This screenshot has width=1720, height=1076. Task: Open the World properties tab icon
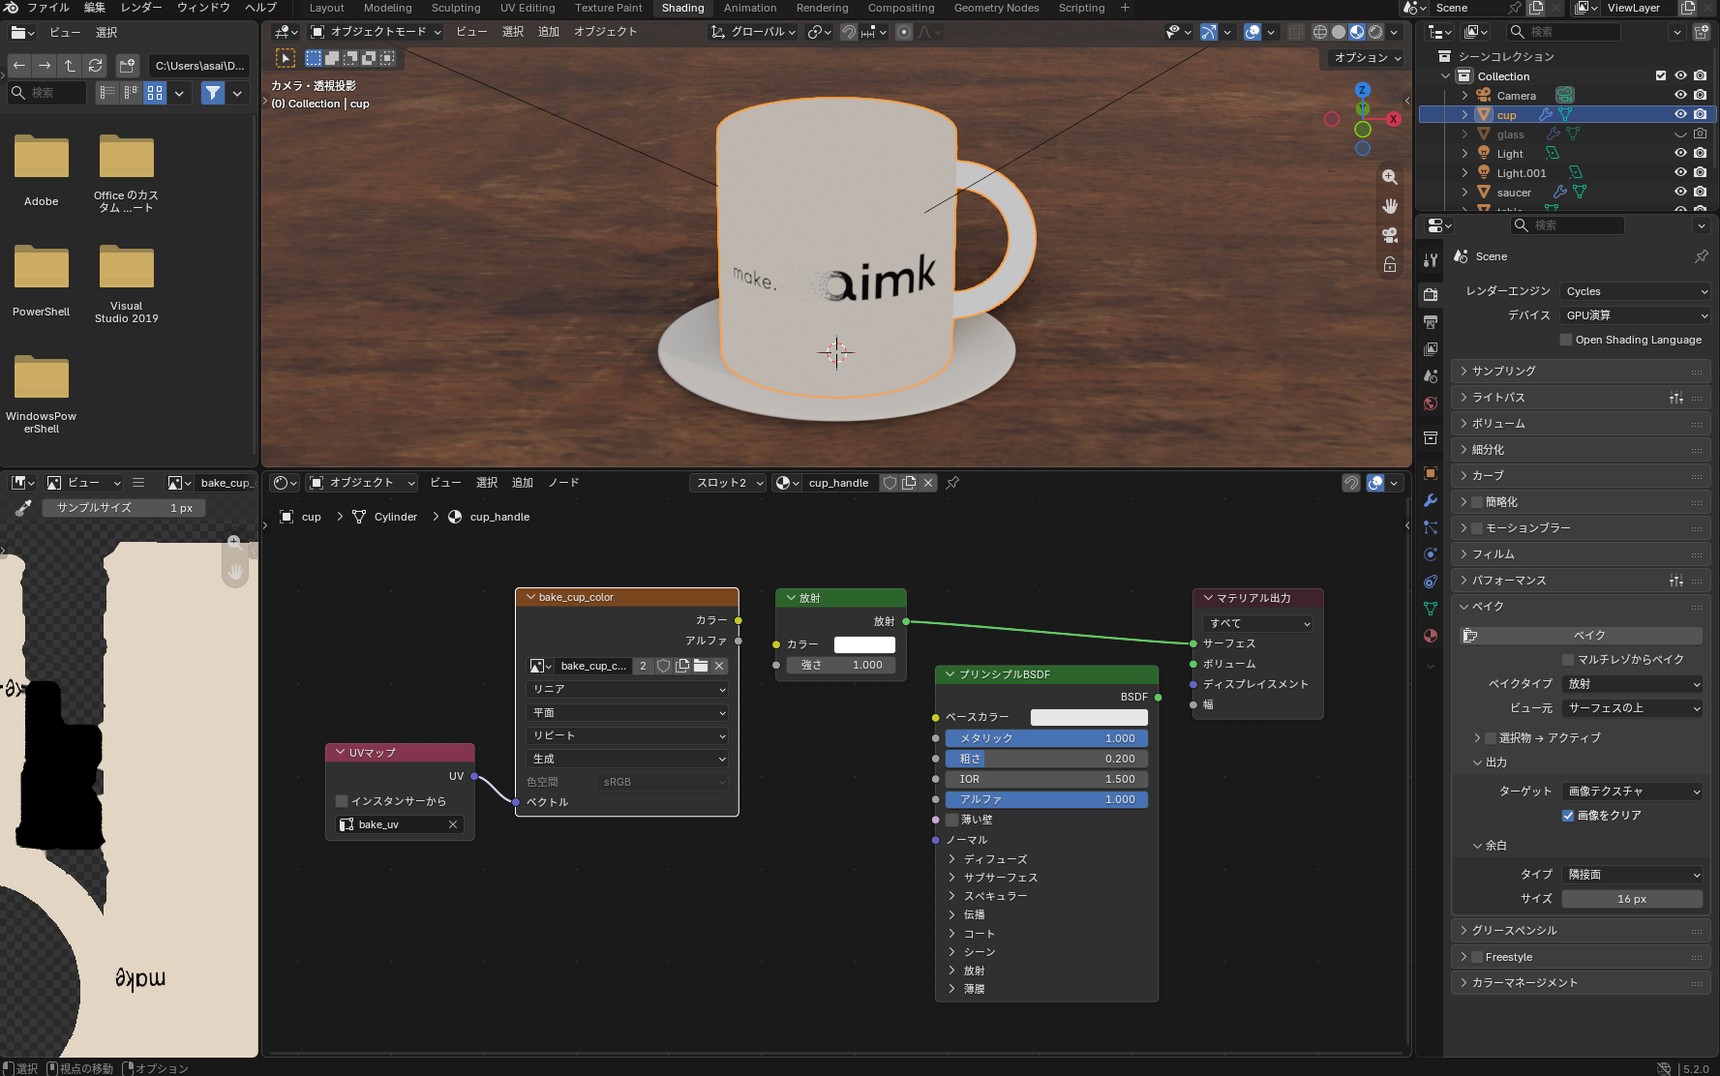[1430, 404]
